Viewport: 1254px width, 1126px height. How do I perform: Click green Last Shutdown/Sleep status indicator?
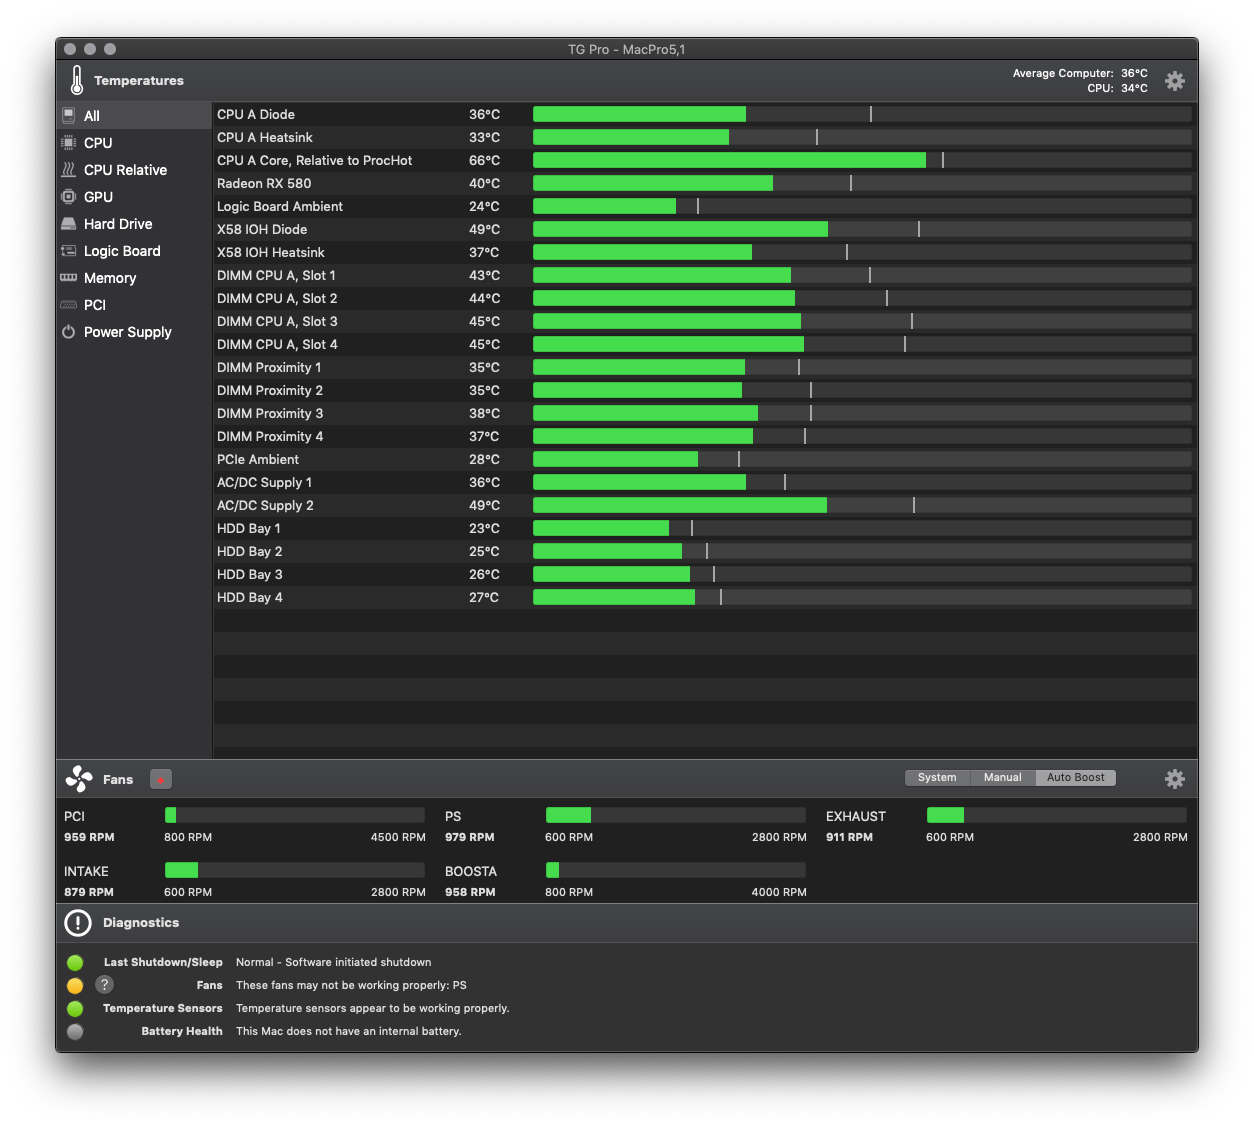[x=75, y=963]
